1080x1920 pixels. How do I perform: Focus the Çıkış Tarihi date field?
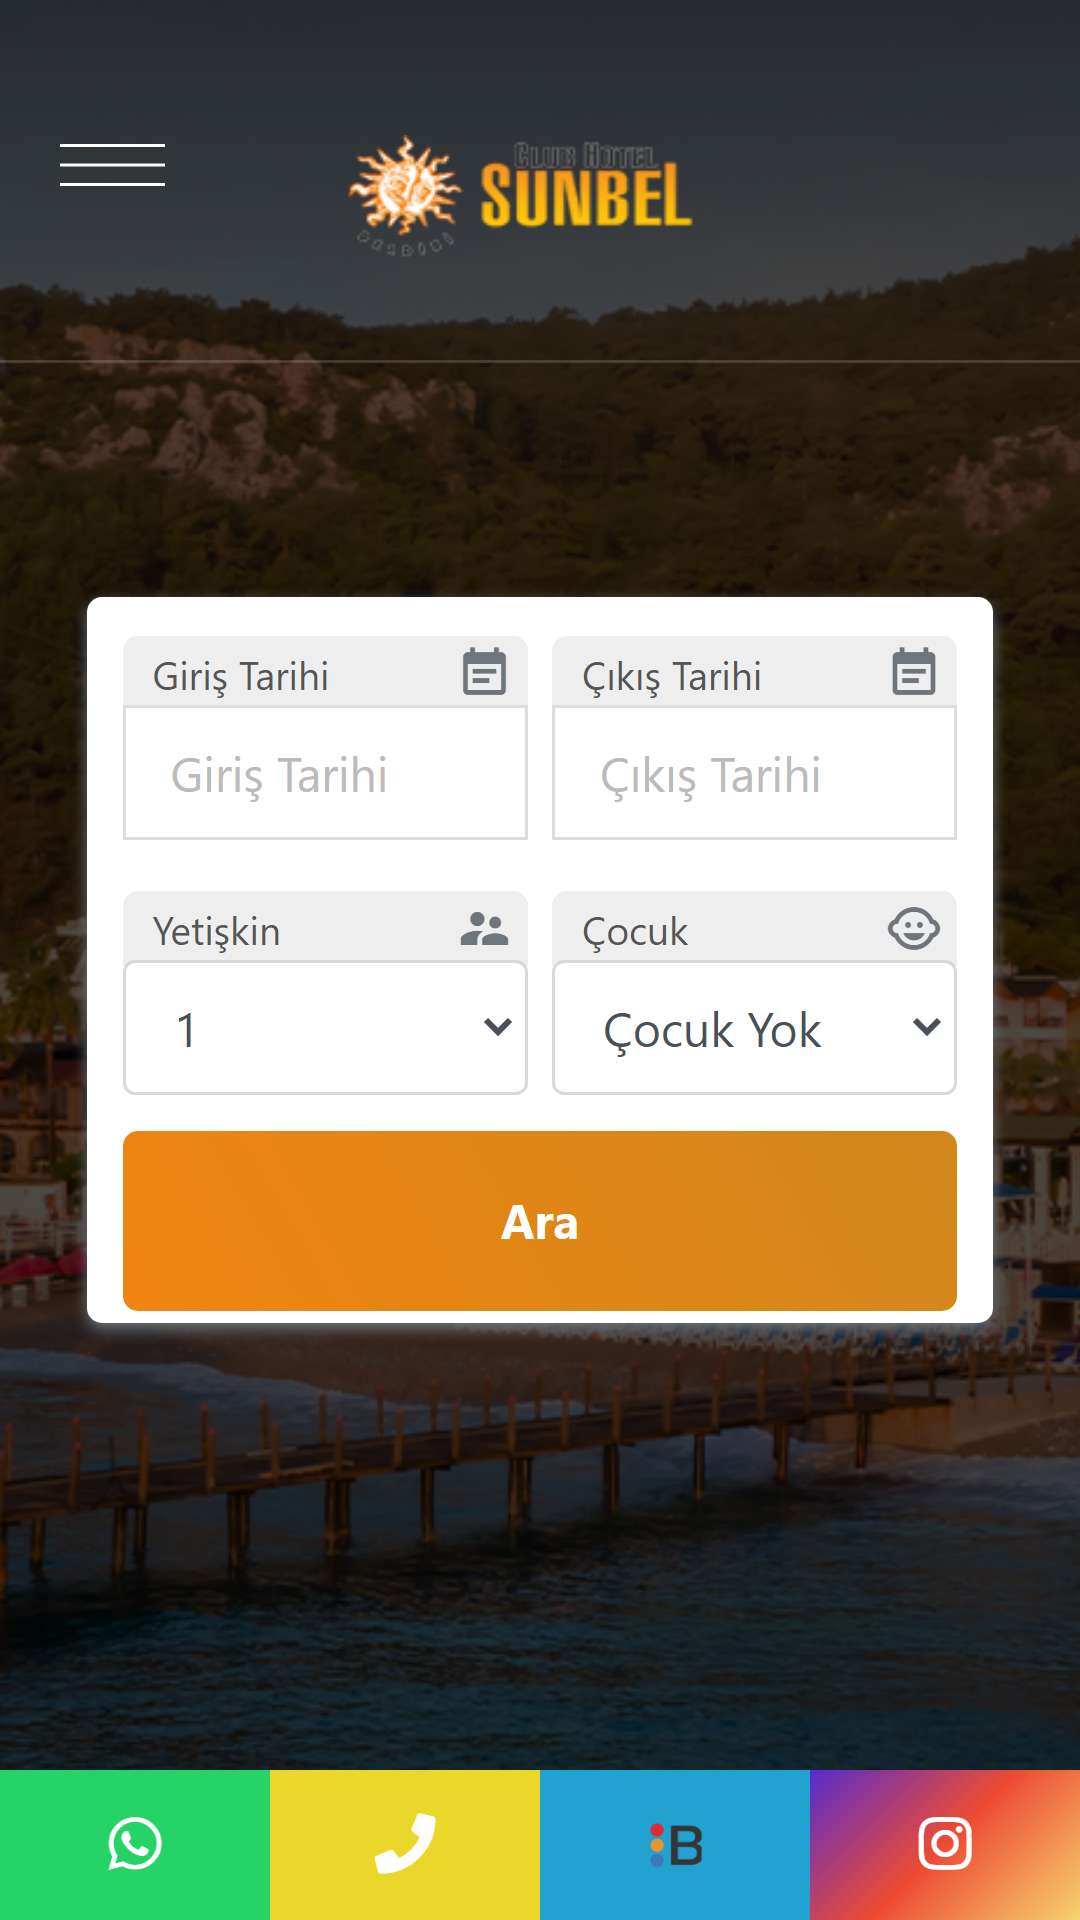(x=754, y=773)
